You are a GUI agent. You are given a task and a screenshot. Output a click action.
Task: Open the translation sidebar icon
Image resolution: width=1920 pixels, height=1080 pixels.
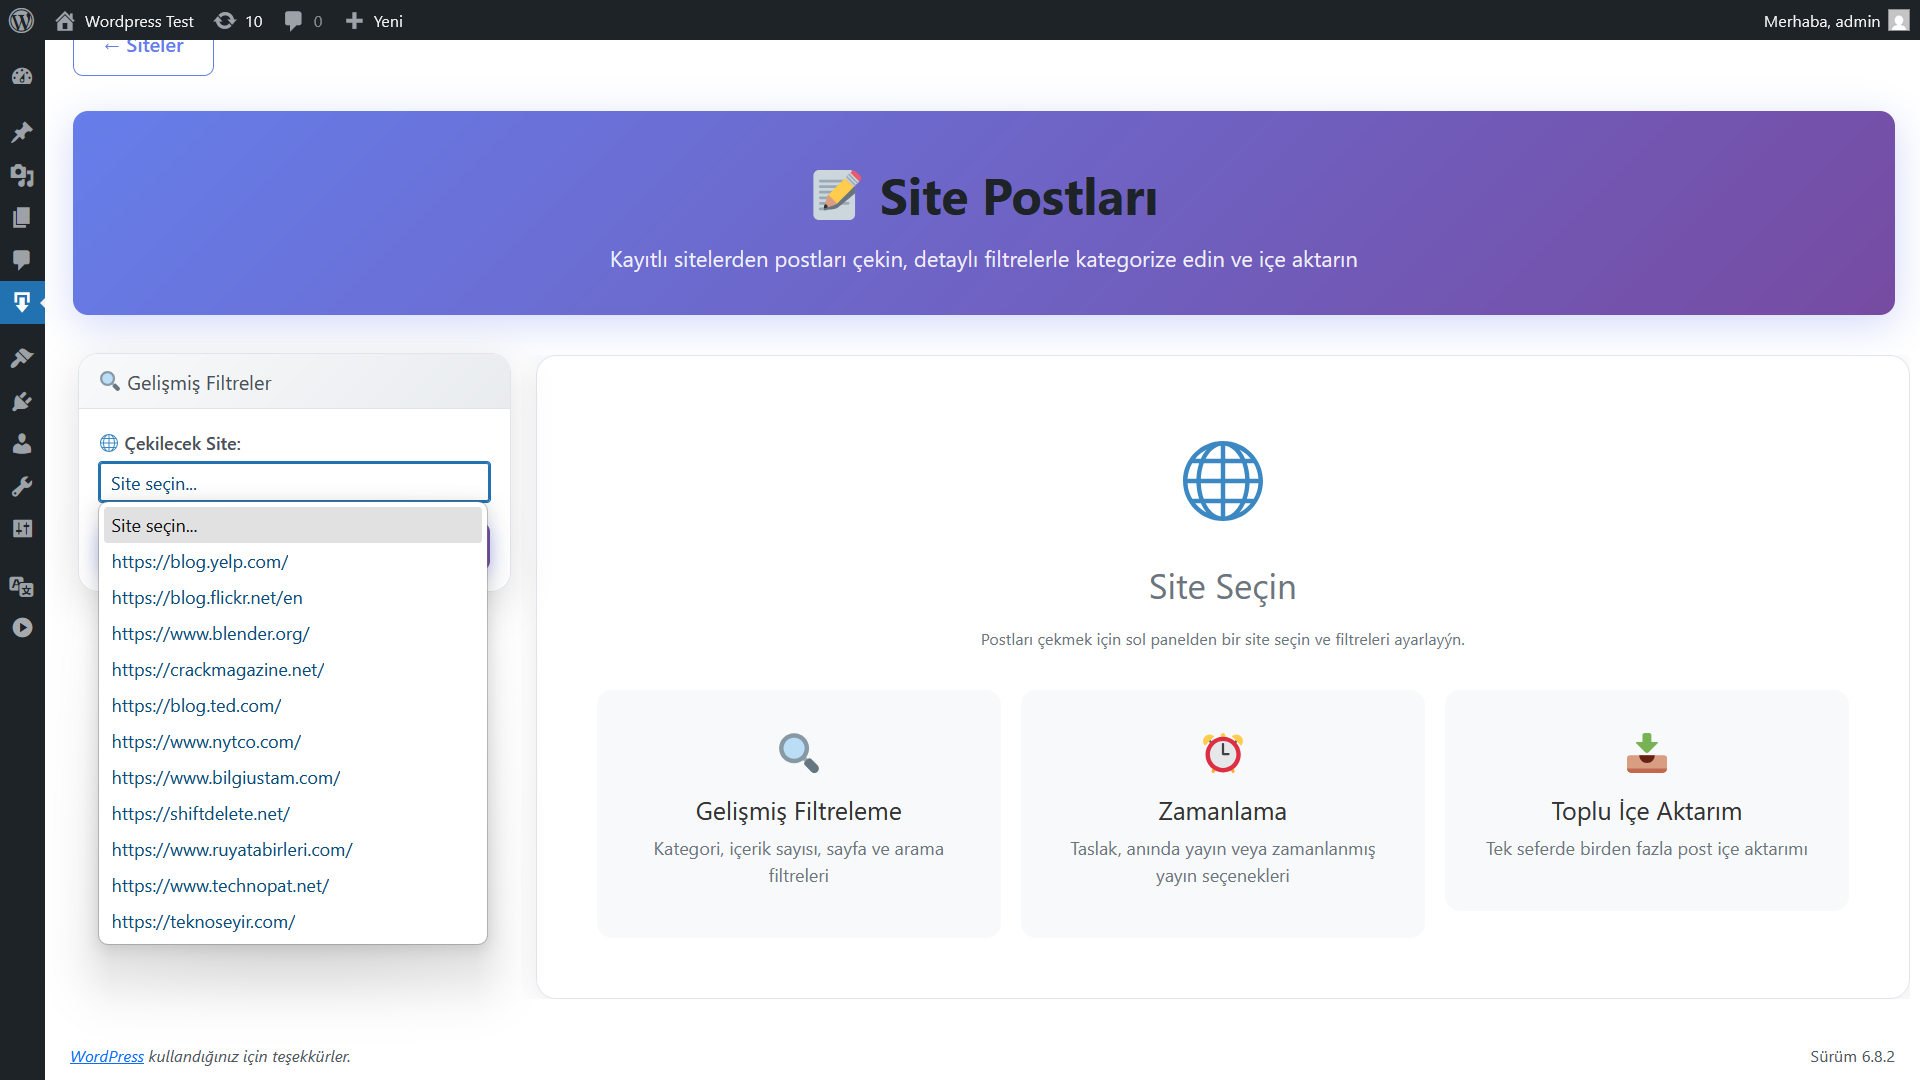click(x=22, y=586)
